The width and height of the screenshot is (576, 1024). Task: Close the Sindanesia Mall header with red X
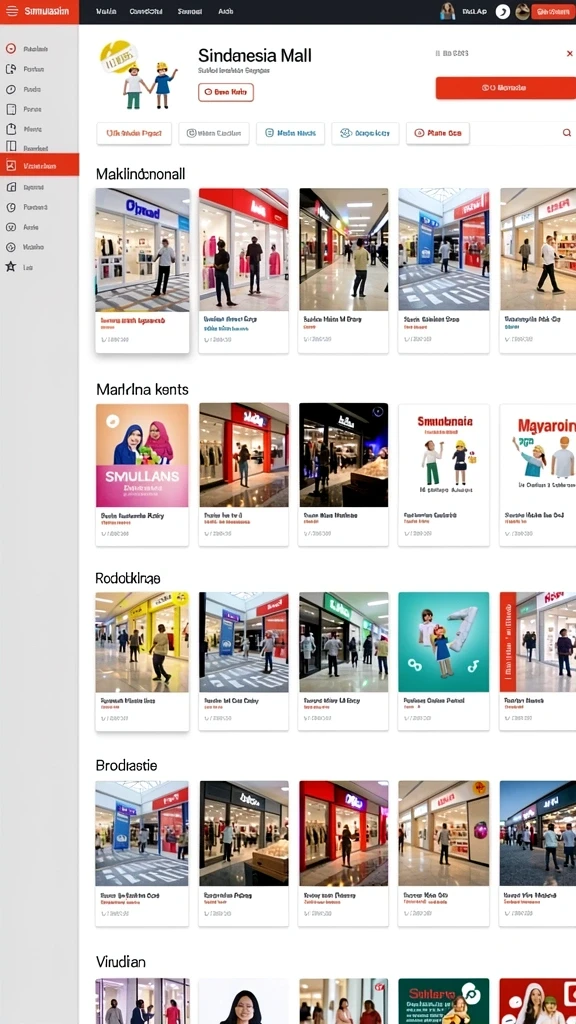click(569, 54)
